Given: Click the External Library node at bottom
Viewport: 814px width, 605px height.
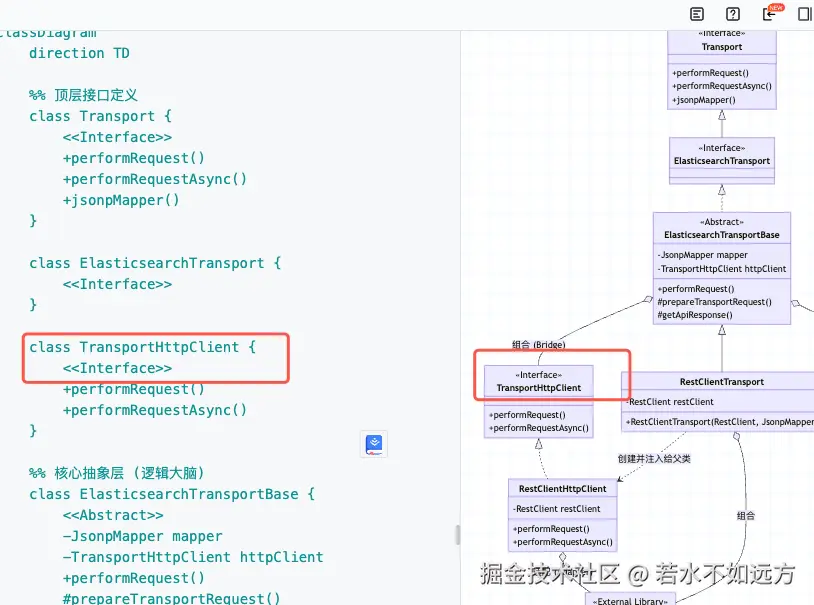Looking at the screenshot, I should coord(630,599).
